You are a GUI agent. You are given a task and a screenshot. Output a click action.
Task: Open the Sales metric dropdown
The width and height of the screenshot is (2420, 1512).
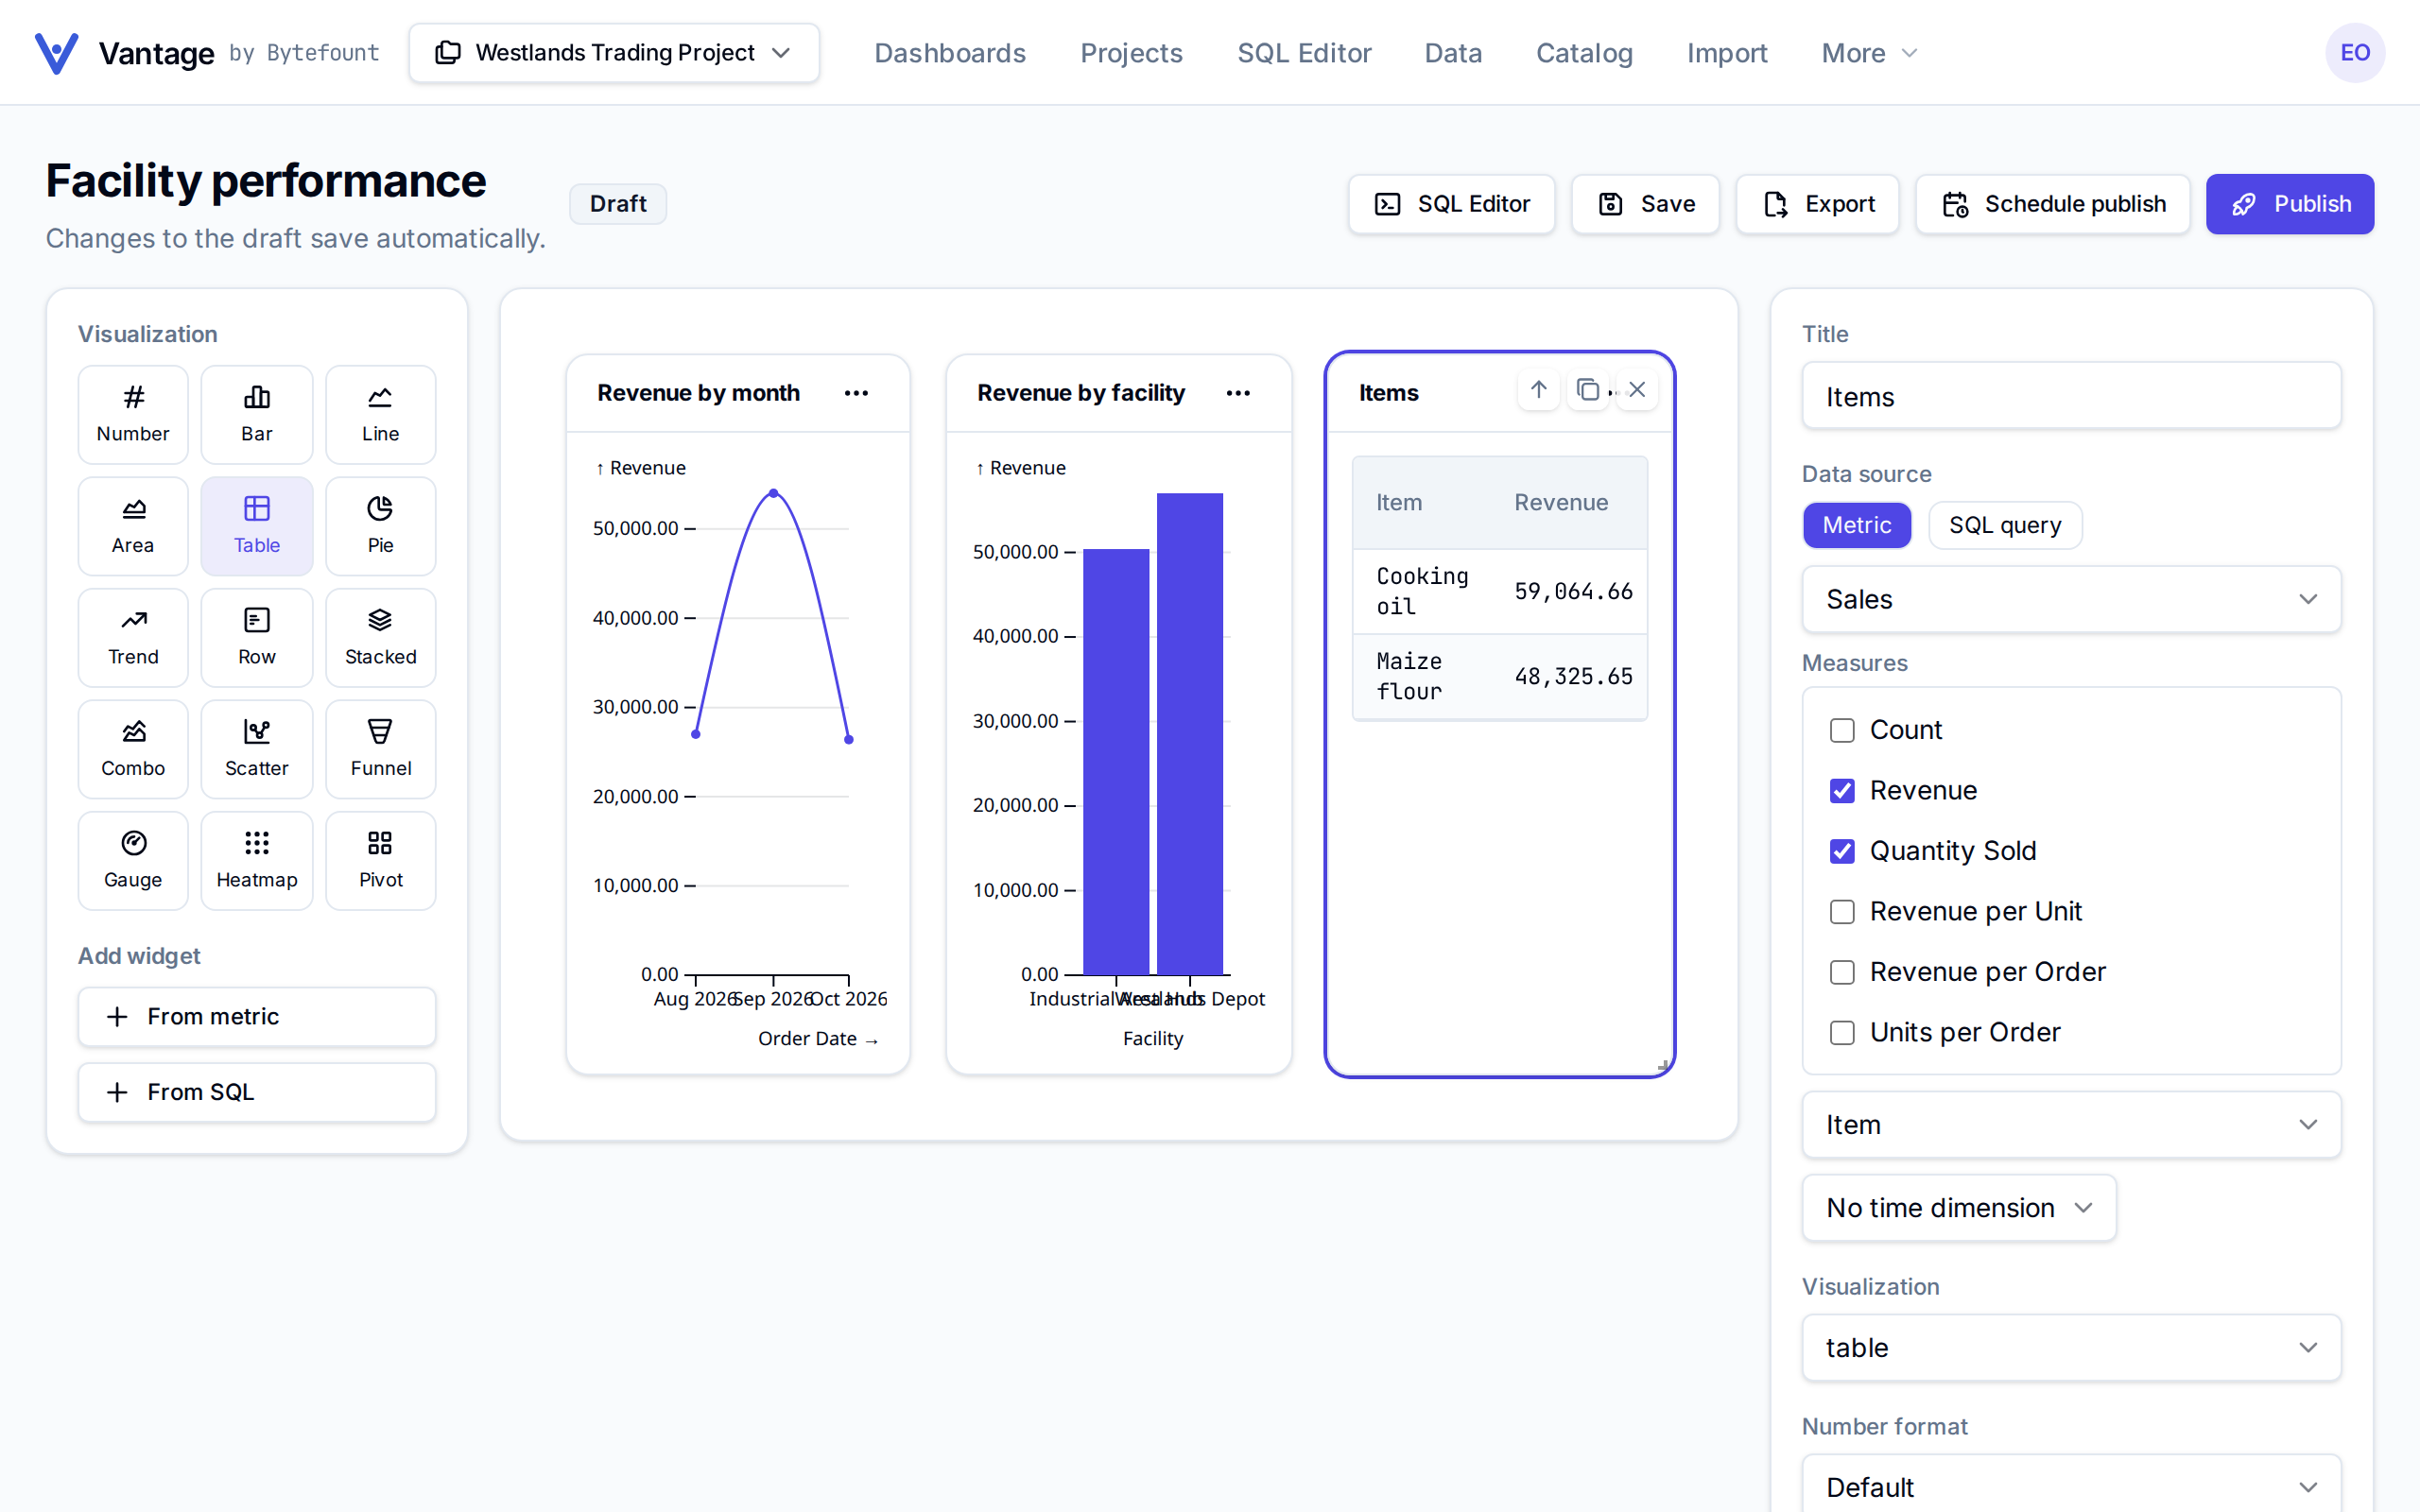tap(2071, 600)
